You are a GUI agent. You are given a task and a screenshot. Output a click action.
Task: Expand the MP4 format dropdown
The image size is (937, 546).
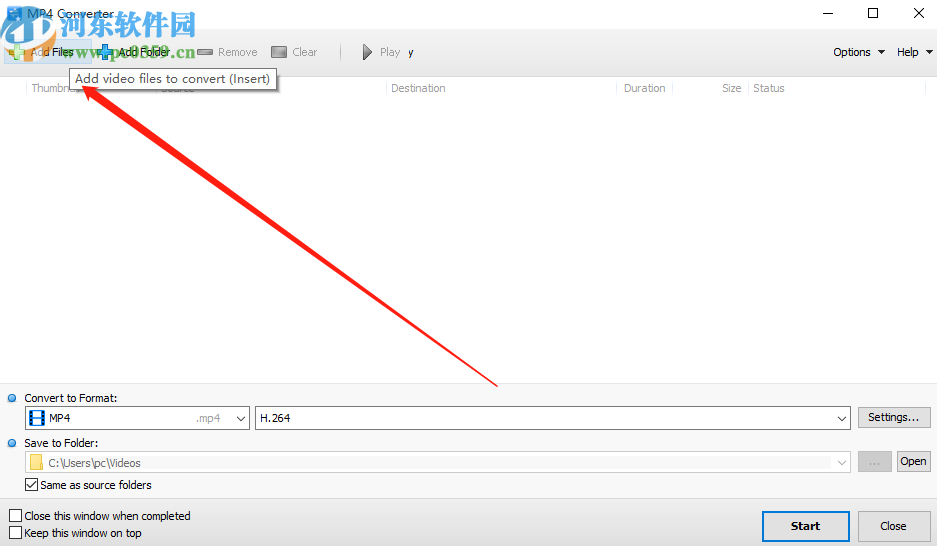241,418
